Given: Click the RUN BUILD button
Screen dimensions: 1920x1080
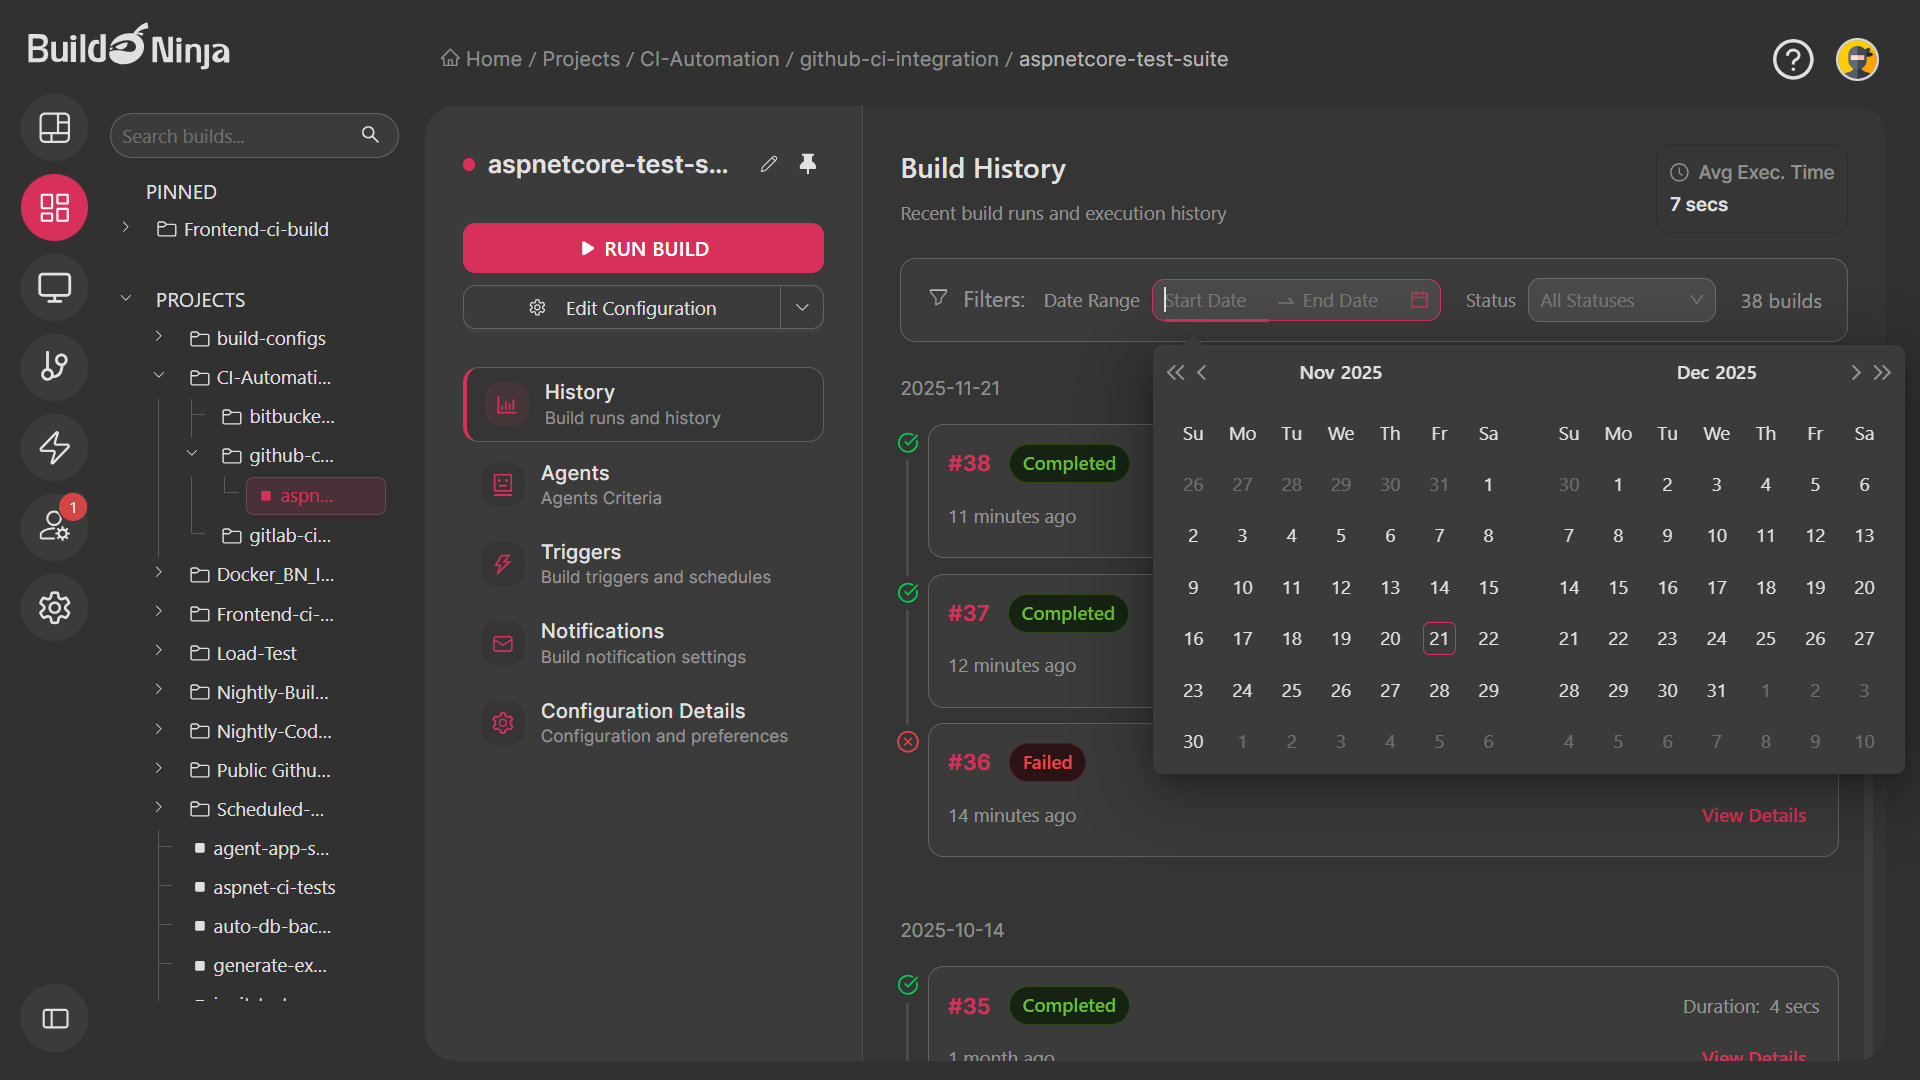Looking at the screenshot, I should coord(643,248).
